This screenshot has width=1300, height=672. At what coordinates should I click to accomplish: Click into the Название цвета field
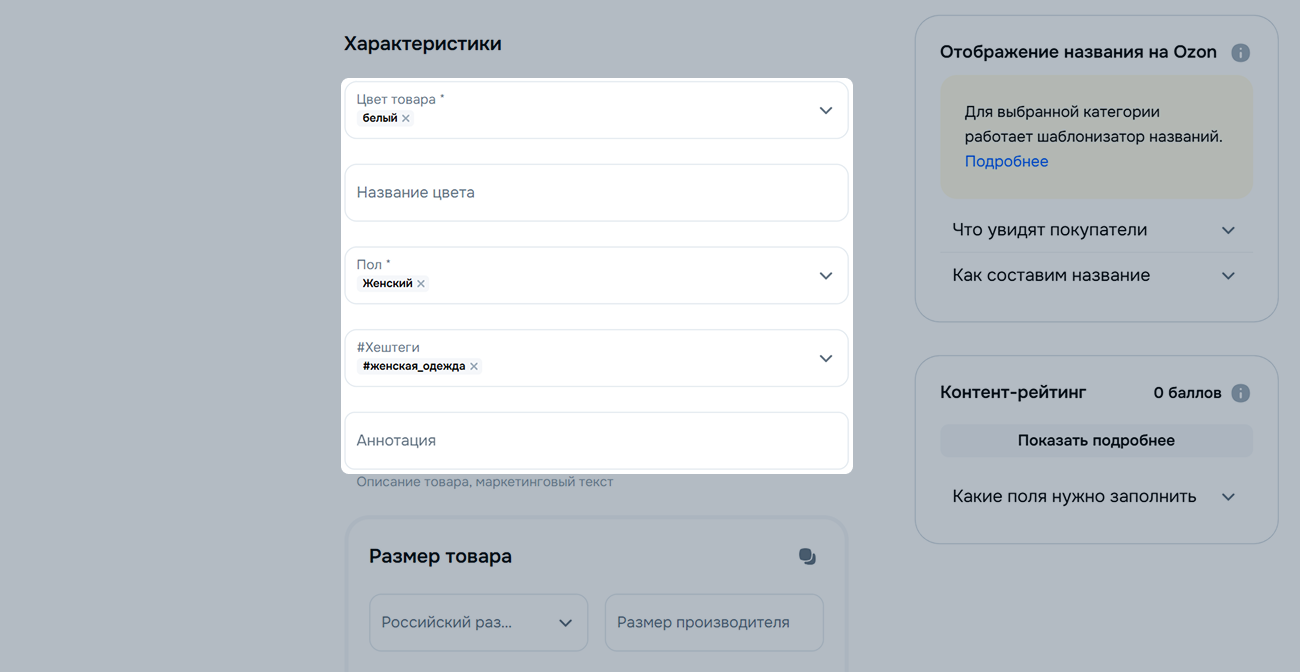tap(596, 193)
